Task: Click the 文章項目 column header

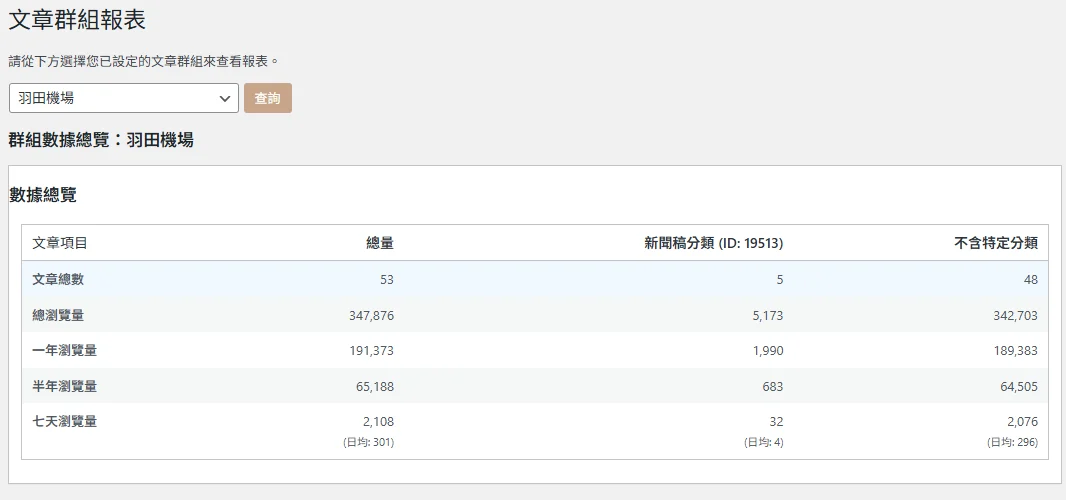Action: tap(60, 243)
